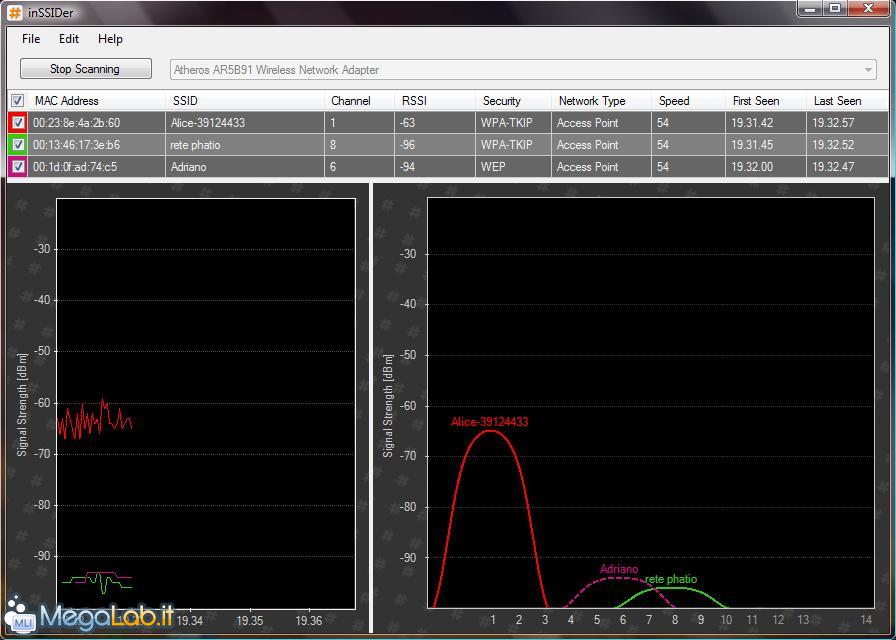Sort by SSID column header
896x640 pixels.
pos(185,101)
